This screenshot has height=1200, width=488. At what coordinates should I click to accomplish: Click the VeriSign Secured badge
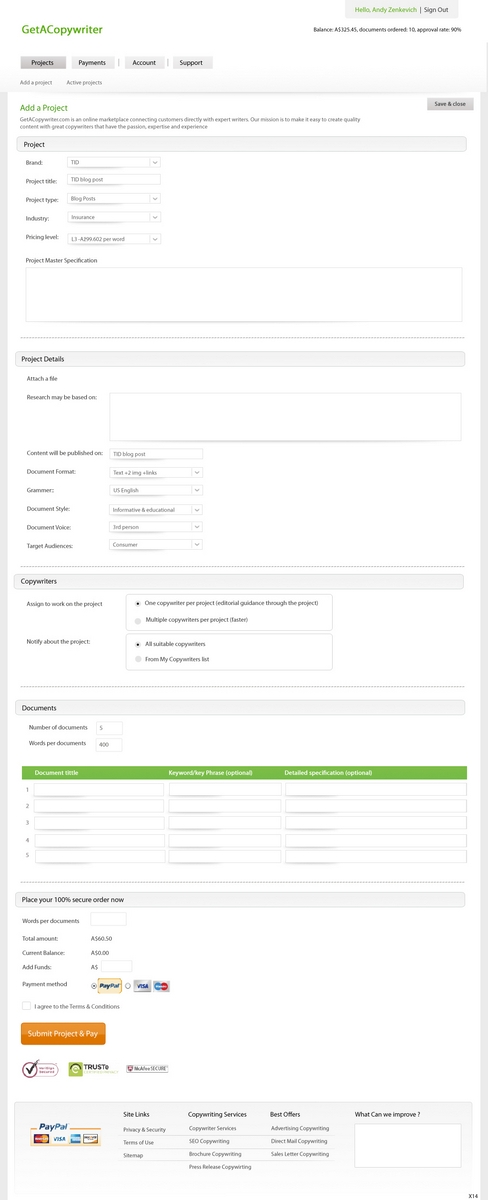(40, 1069)
